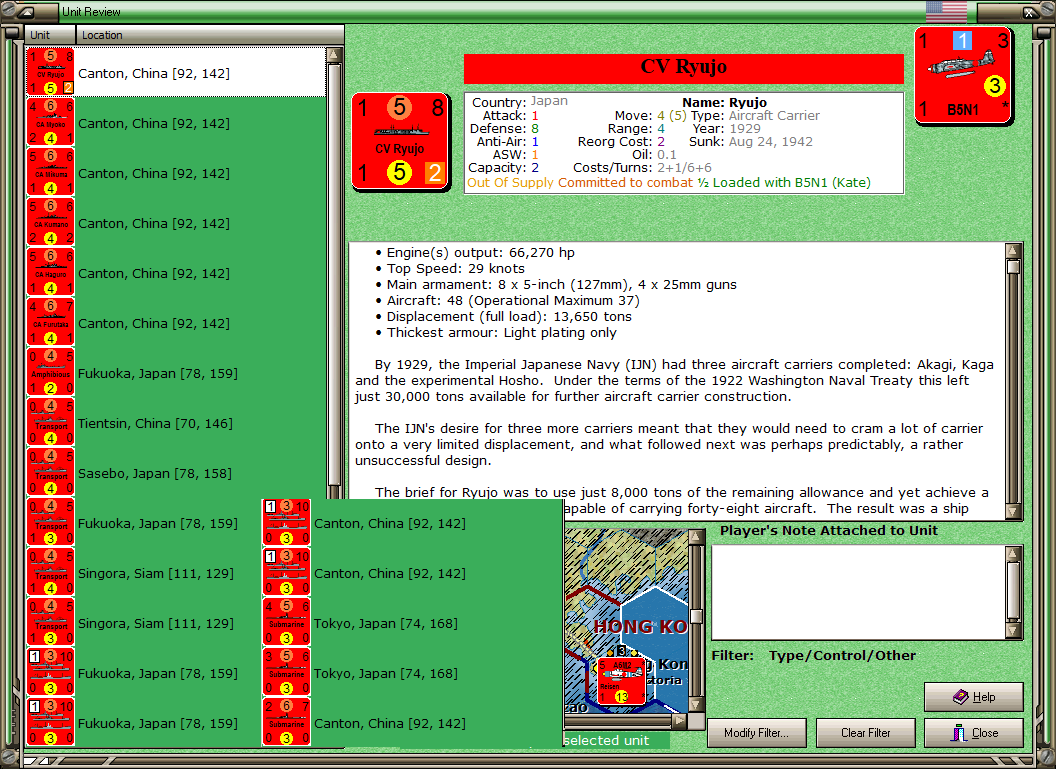The width and height of the screenshot is (1056, 769).
Task: Click inside the Player's Note text box
Action: (x=859, y=592)
